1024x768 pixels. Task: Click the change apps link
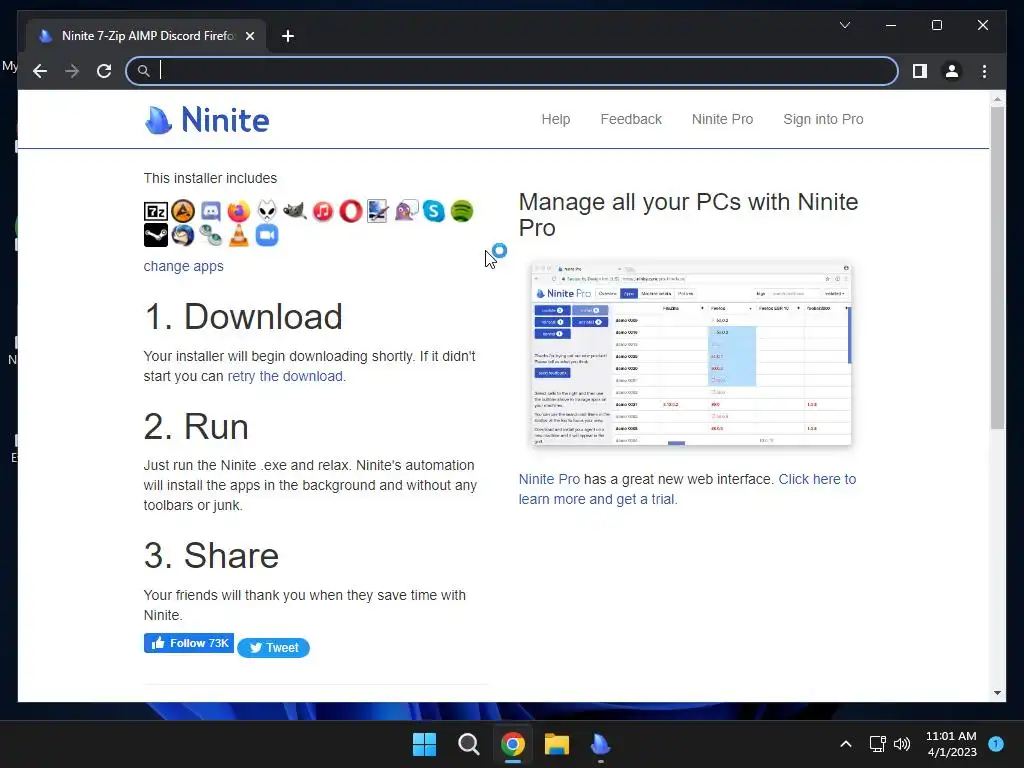tap(184, 266)
